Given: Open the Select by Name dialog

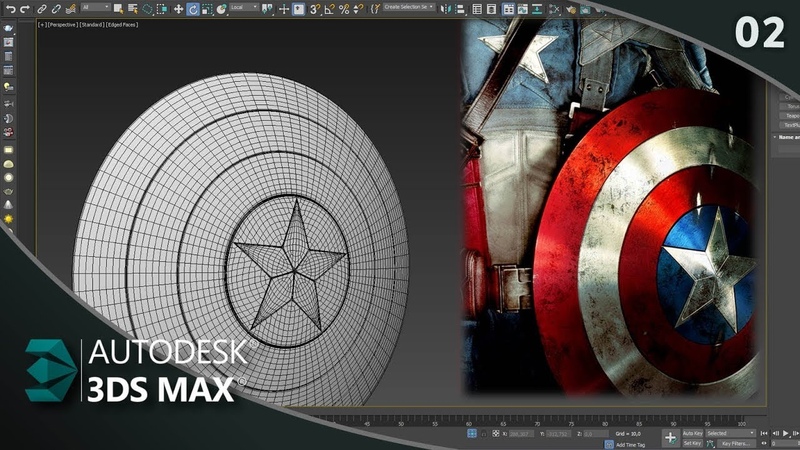Looking at the screenshot, I should [133, 9].
